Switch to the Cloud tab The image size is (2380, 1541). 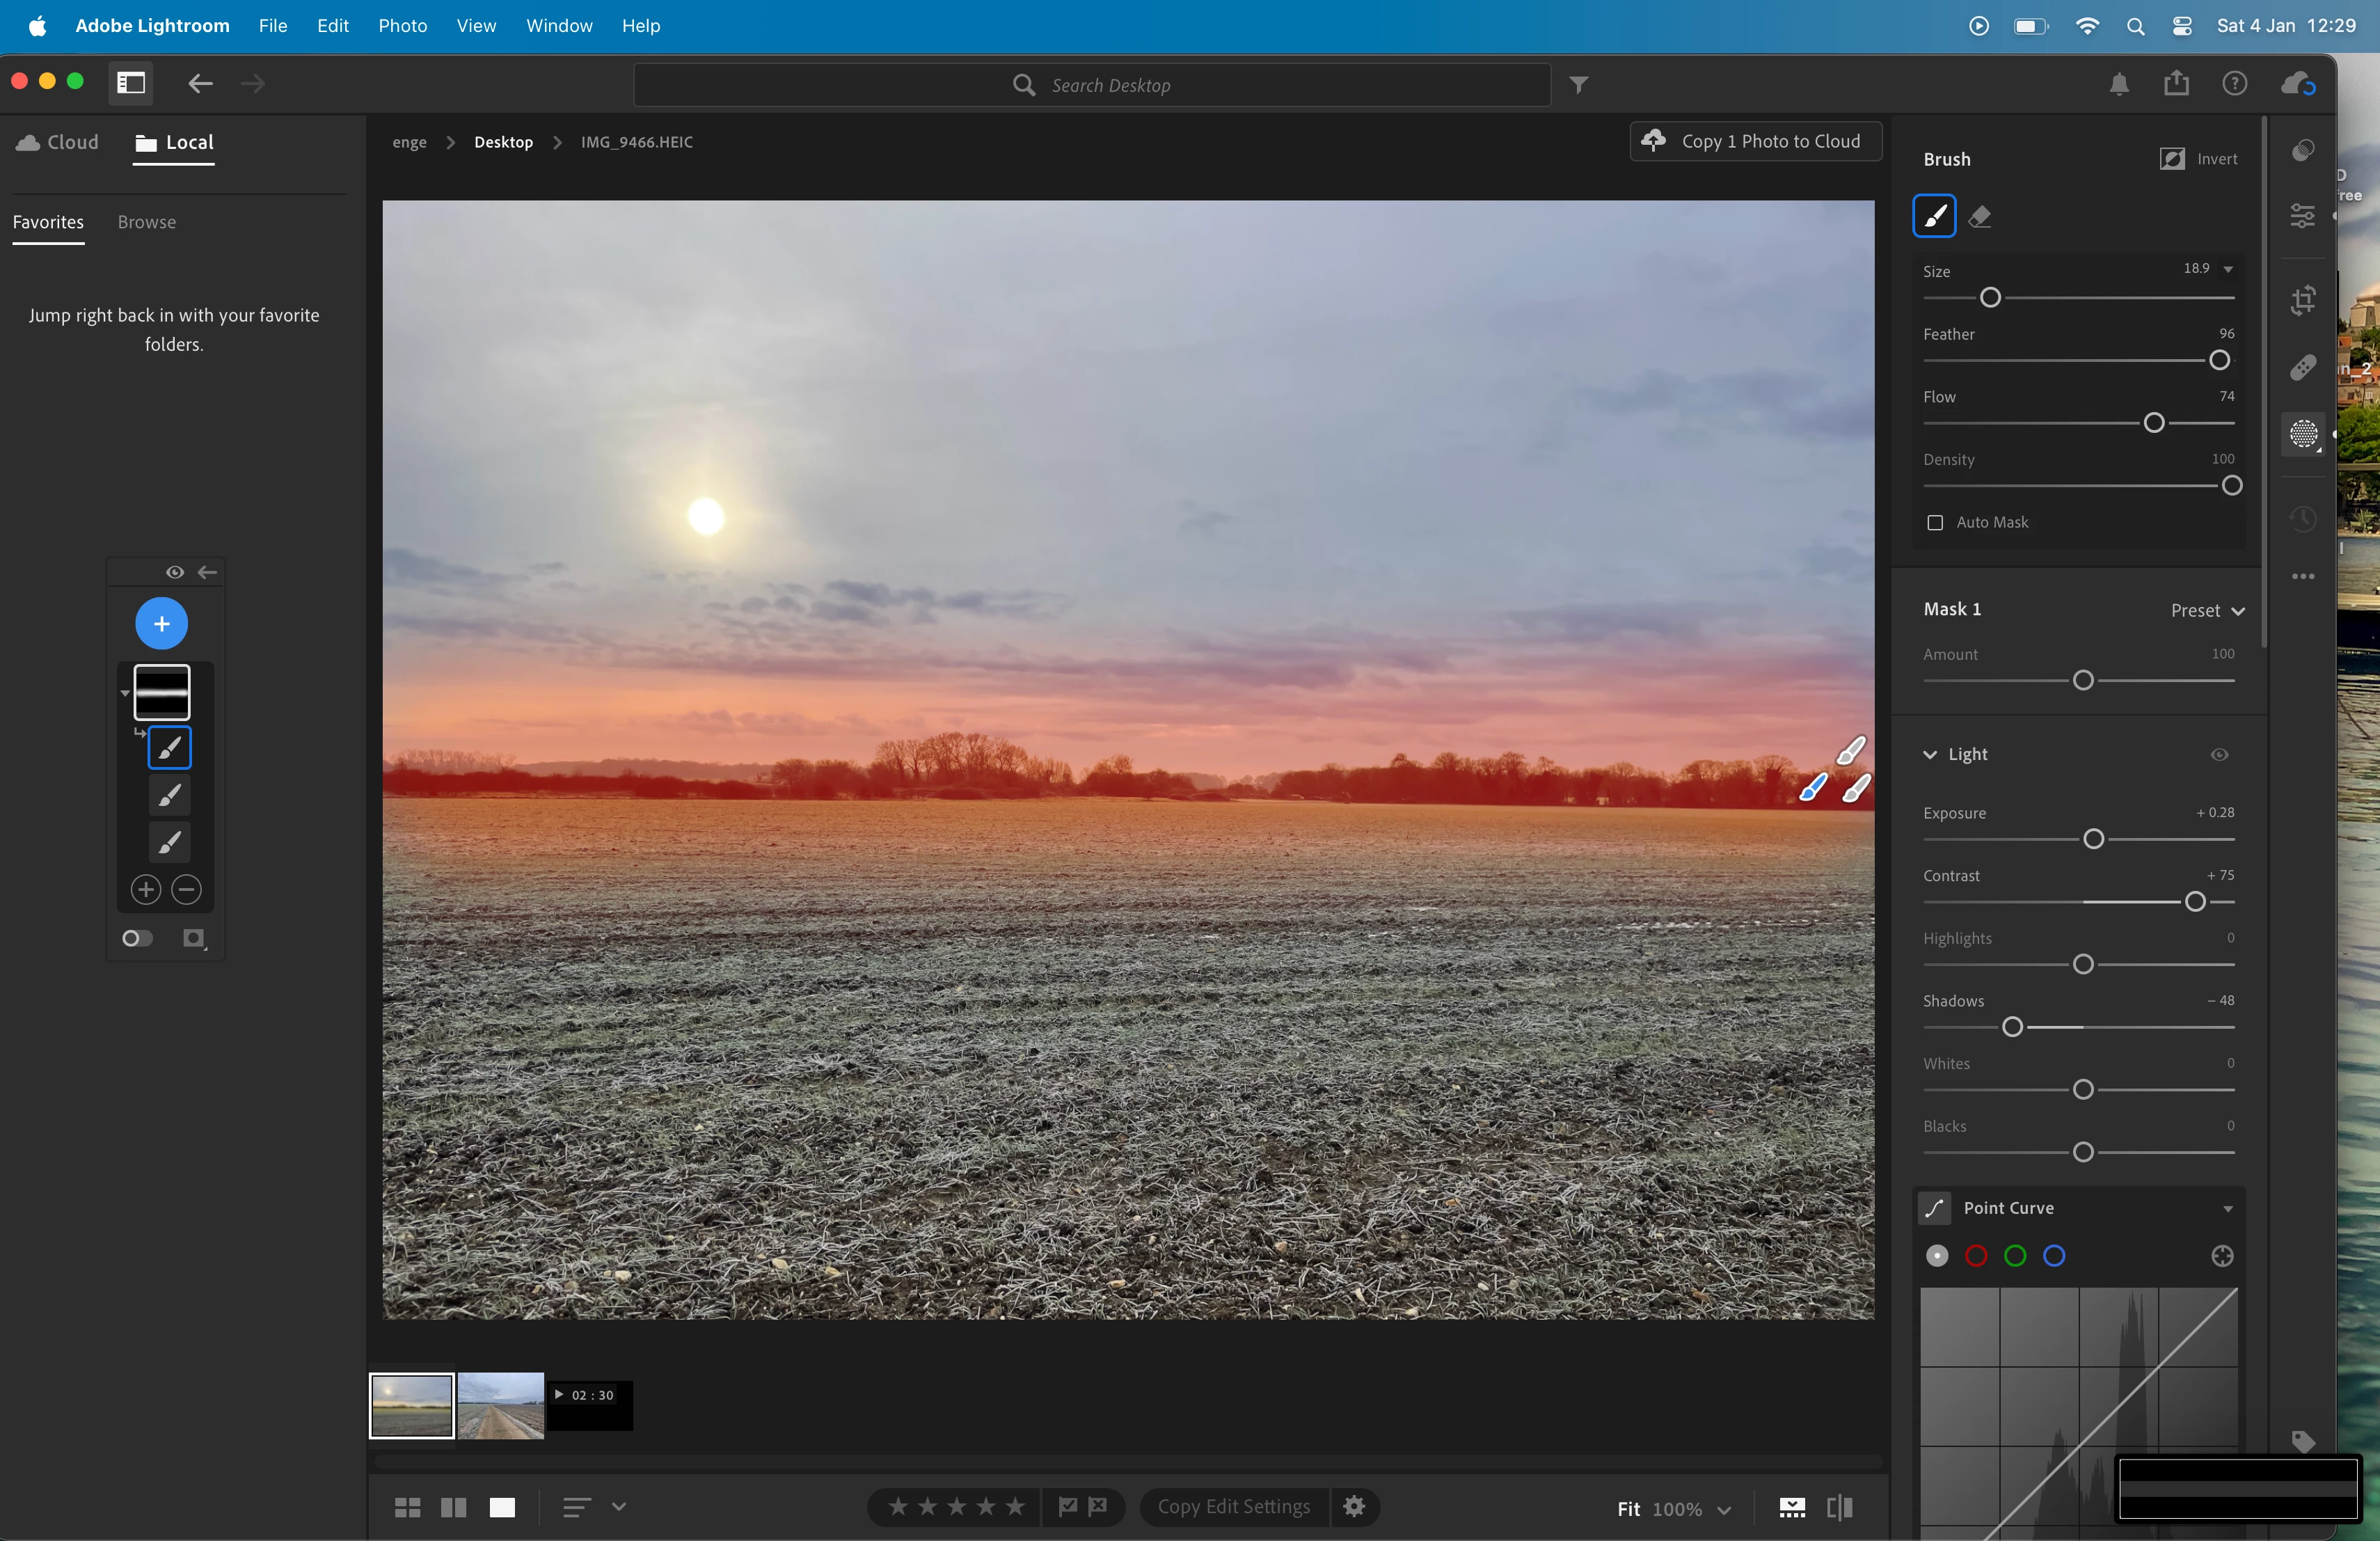tap(58, 142)
